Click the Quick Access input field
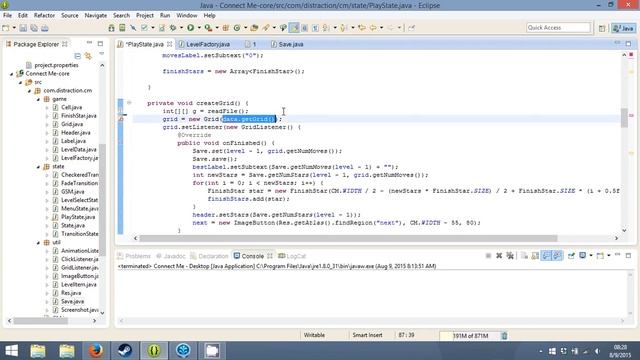This screenshot has width=640, height=360. pos(558,28)
